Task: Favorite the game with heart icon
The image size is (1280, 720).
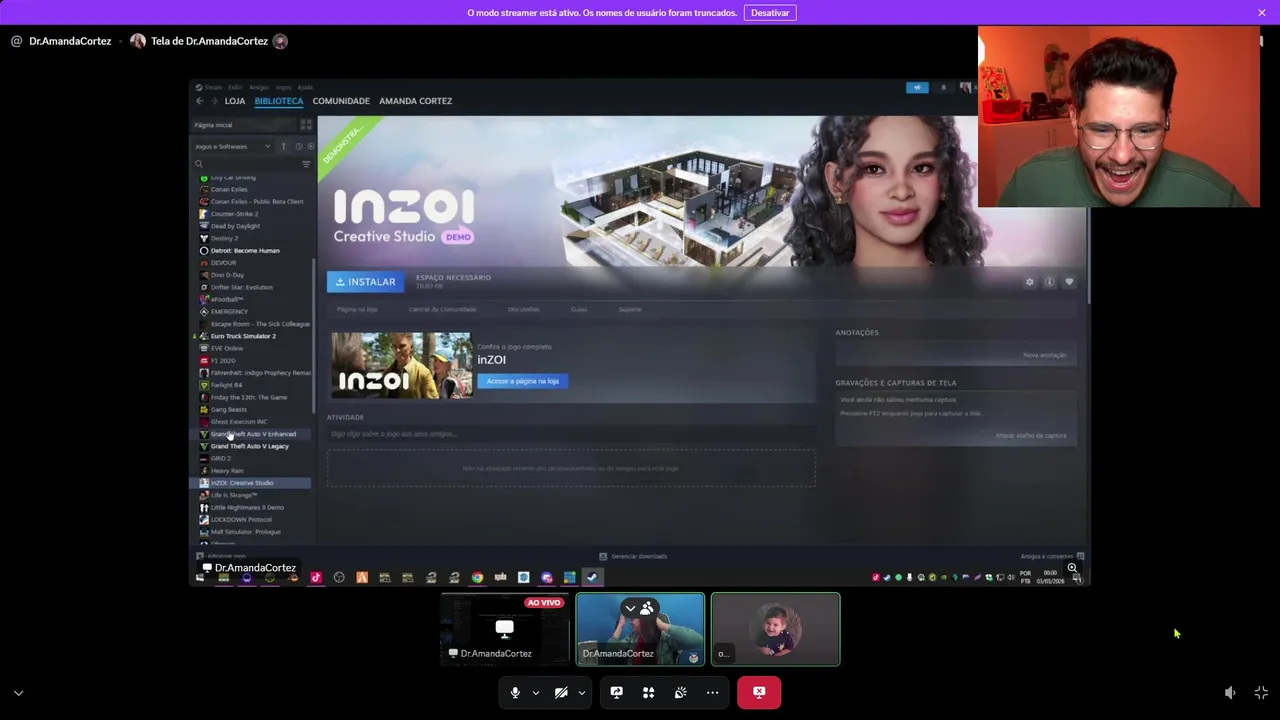Action: [1069, 282]
